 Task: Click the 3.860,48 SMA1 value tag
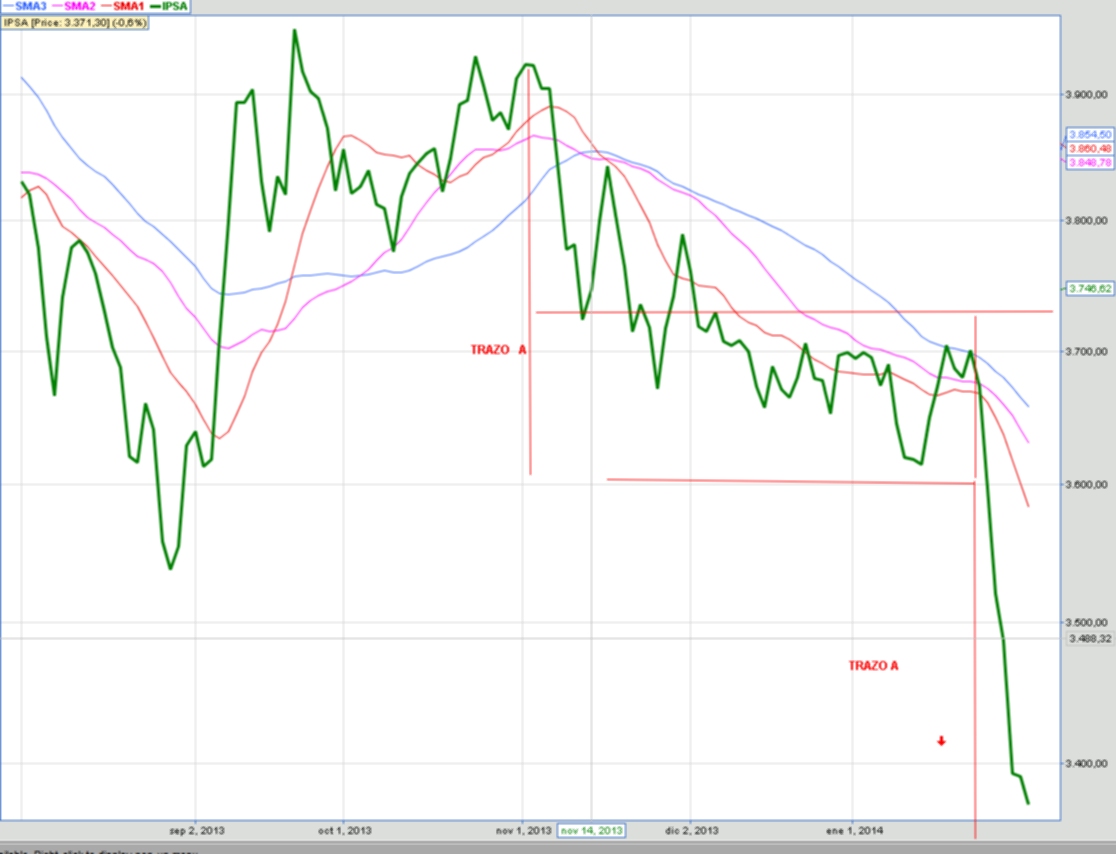pos(1090,149)
